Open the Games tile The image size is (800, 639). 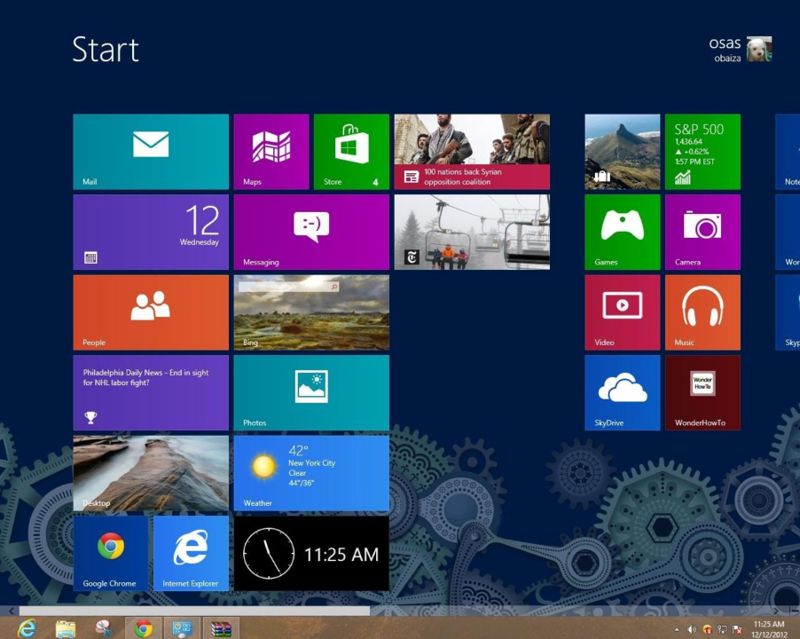coord(621,231)
